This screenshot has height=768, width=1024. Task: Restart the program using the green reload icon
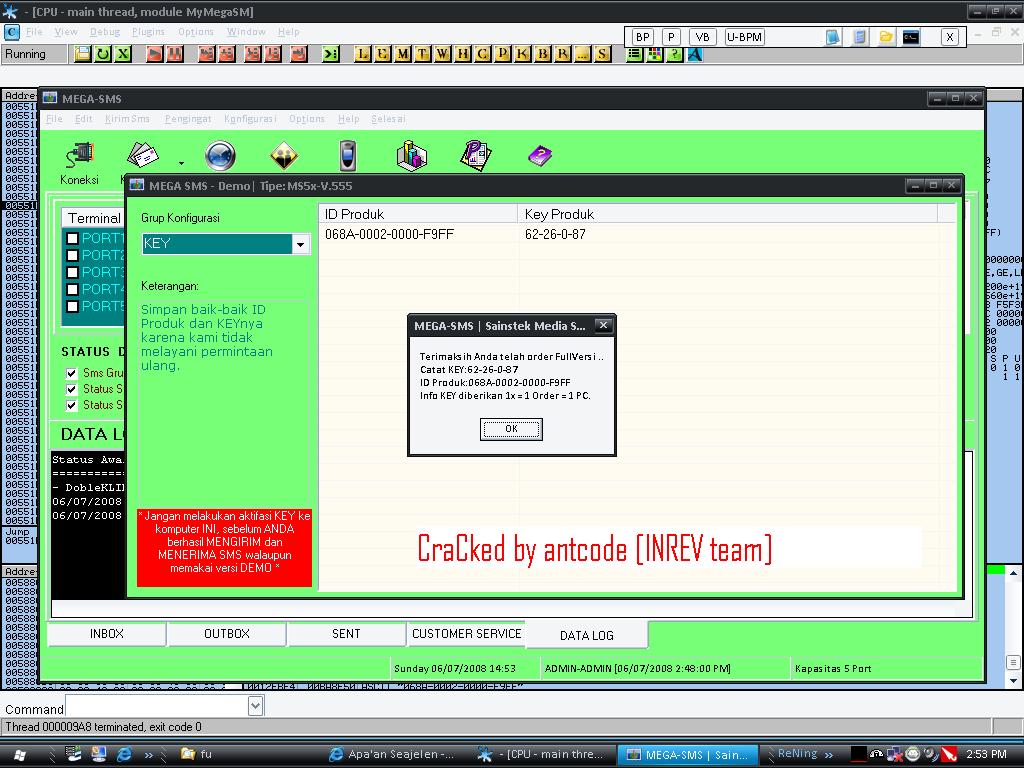point(103,54)
